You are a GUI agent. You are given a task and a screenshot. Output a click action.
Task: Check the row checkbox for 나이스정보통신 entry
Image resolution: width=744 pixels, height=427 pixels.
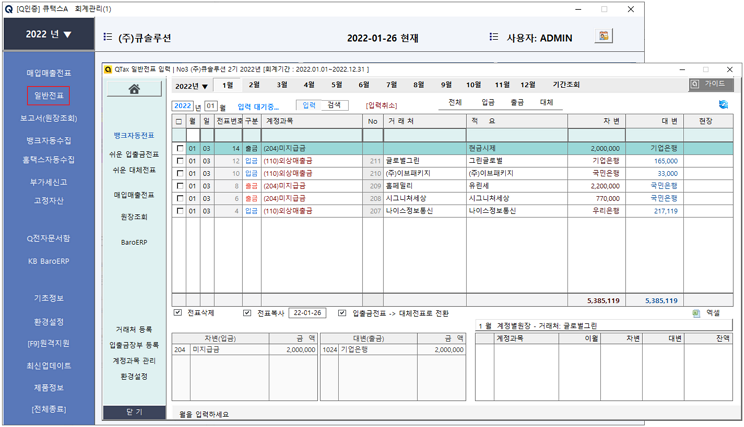(179, 211)
